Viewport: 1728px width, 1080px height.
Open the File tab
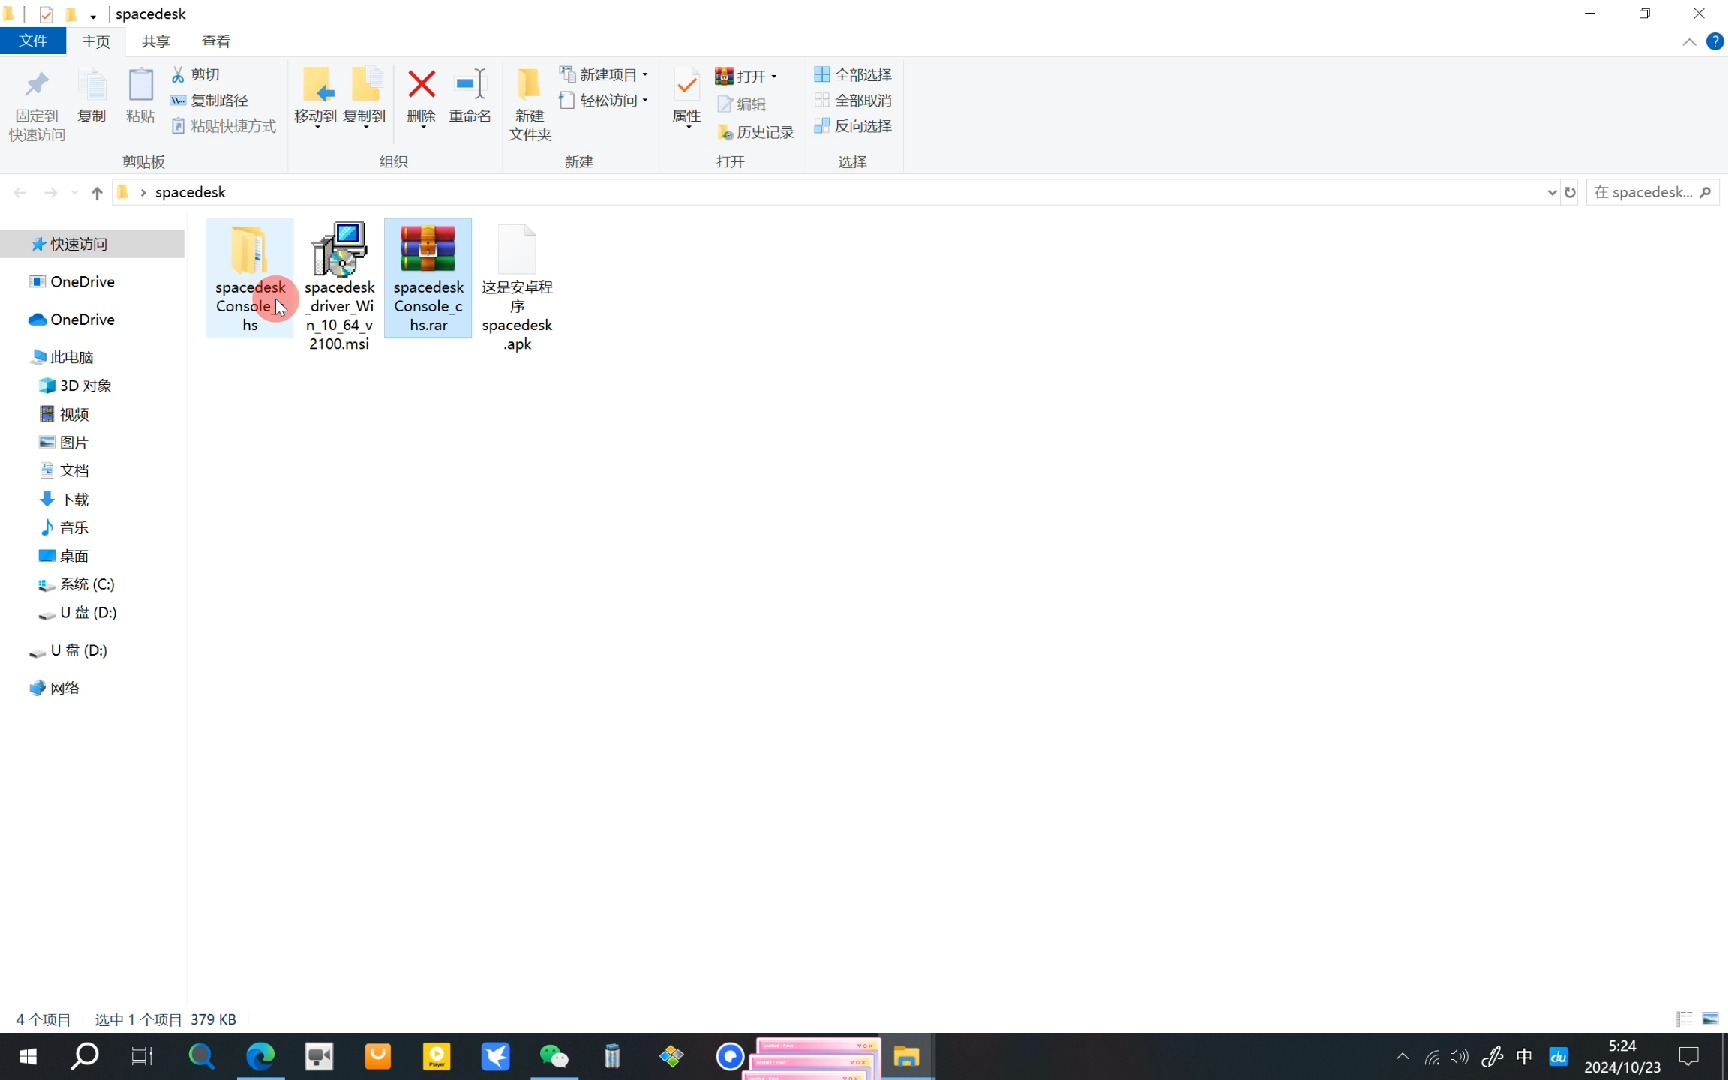33,41
